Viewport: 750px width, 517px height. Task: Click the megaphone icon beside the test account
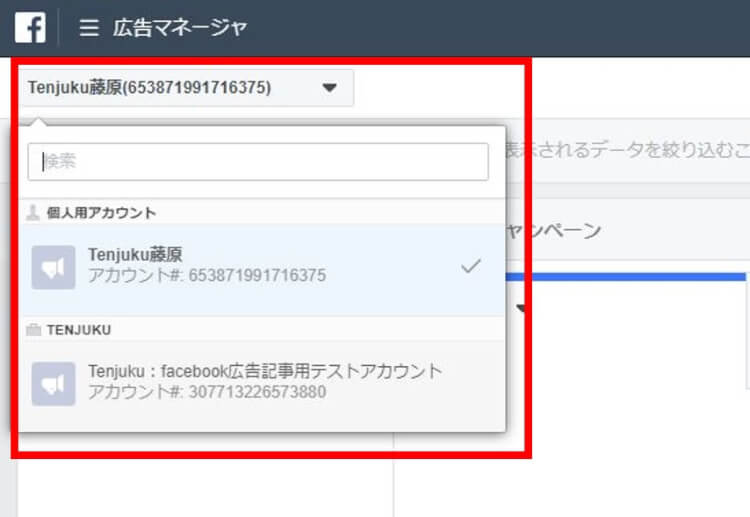pos(53,384)
